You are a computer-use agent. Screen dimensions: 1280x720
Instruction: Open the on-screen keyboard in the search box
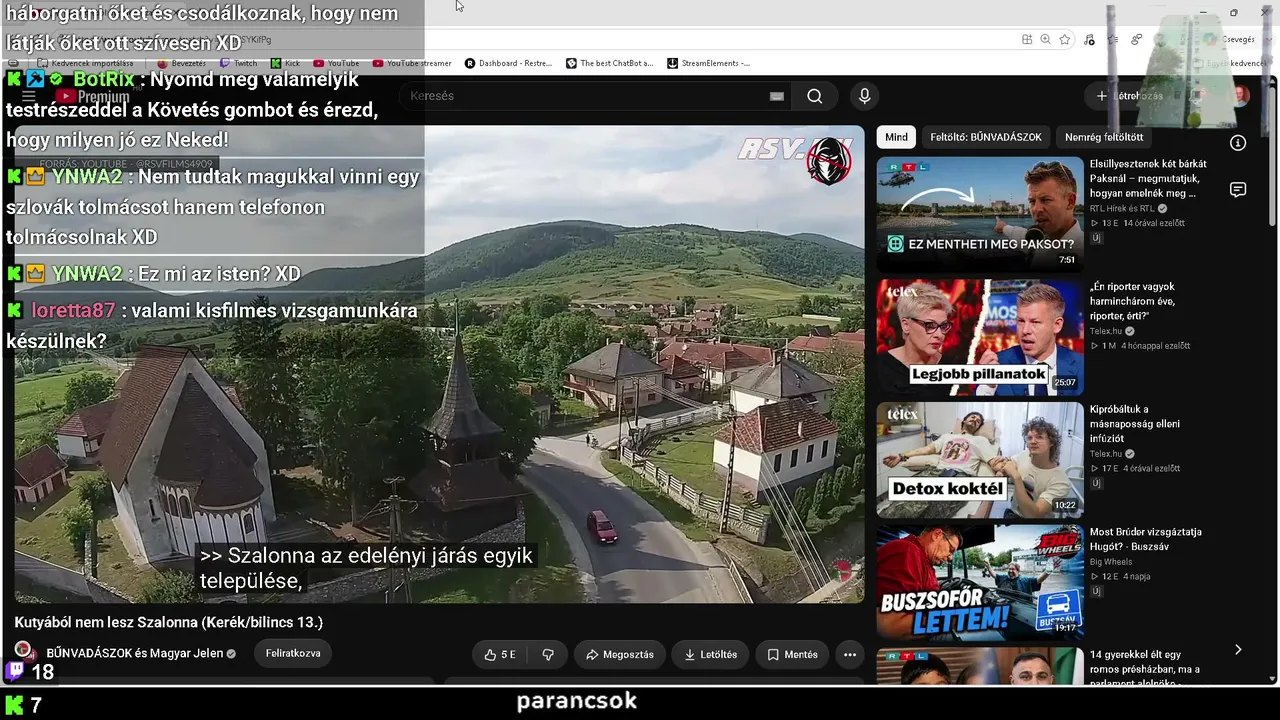coord(777,96)
